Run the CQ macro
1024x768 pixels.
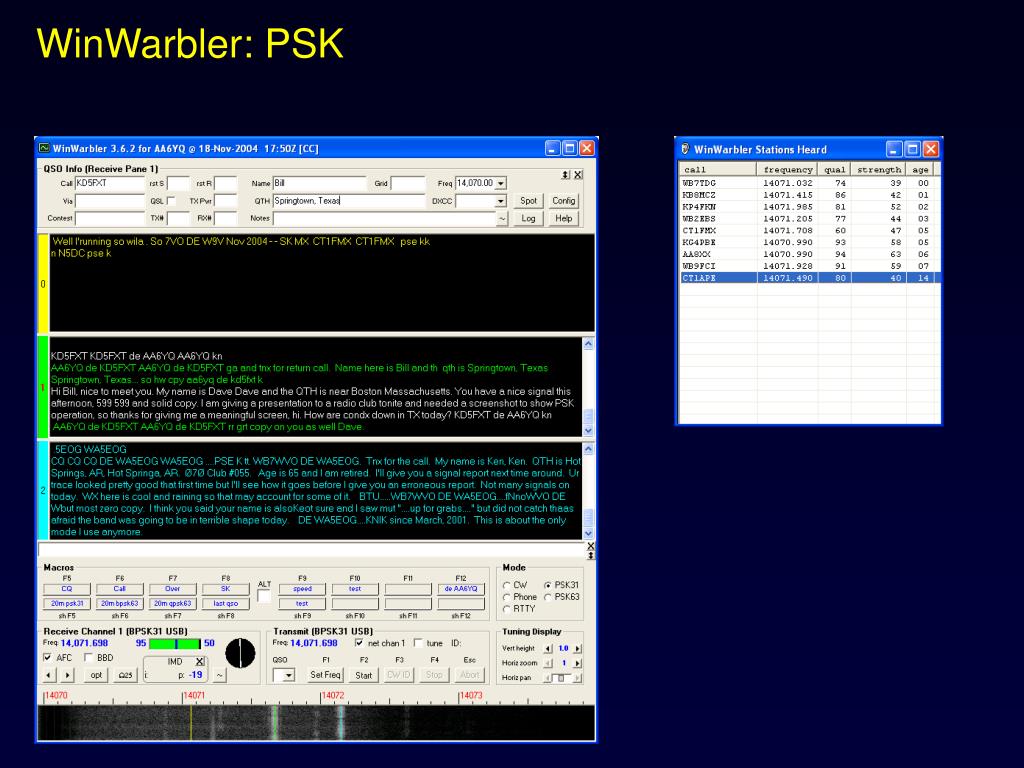pyautogui.click(x=67, y=589)
